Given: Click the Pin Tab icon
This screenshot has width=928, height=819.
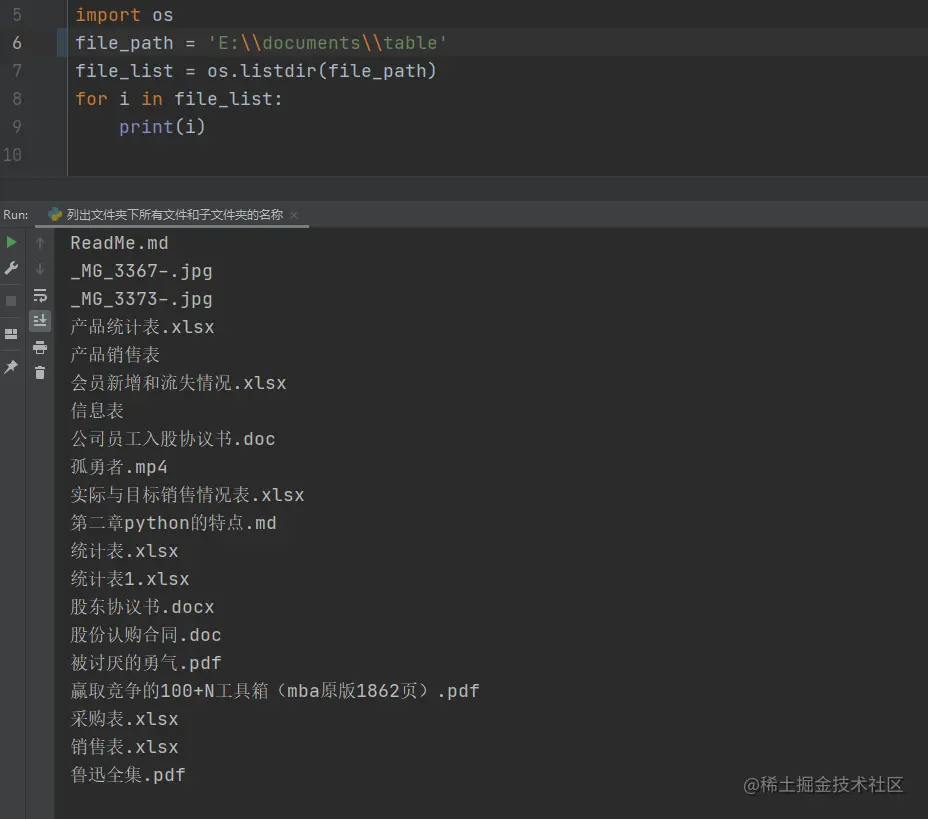Looking at the screenshot, I should [x=12, y=366].
